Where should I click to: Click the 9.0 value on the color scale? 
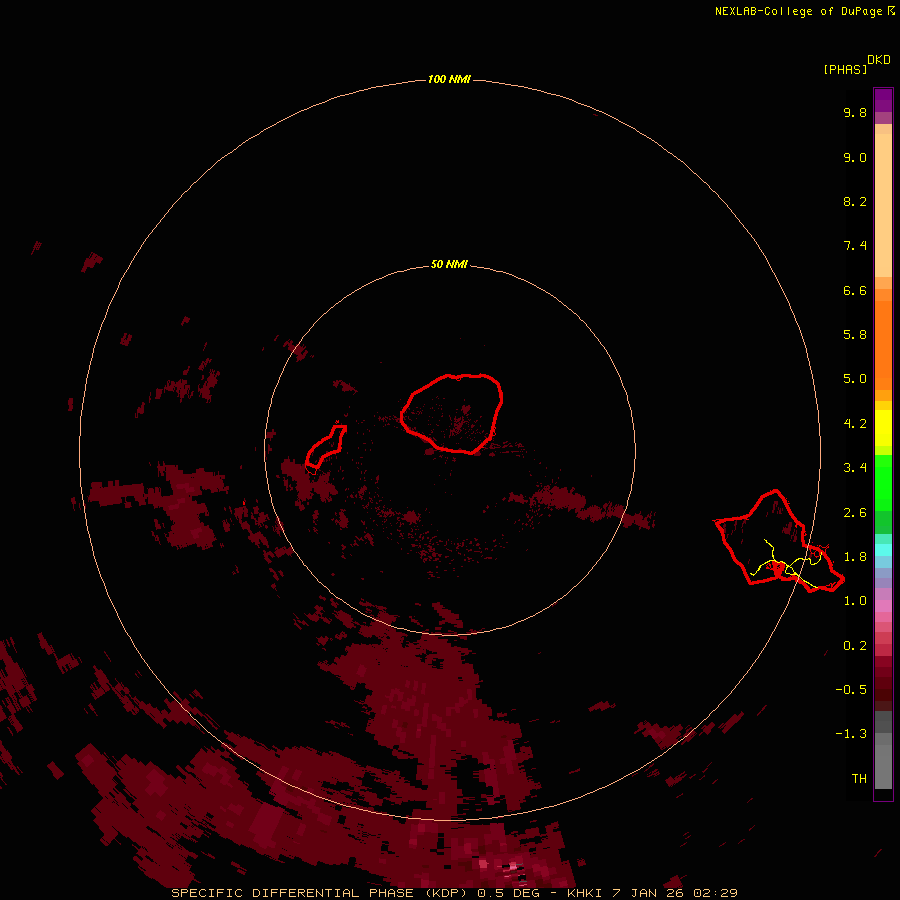[x=855, y=157]
